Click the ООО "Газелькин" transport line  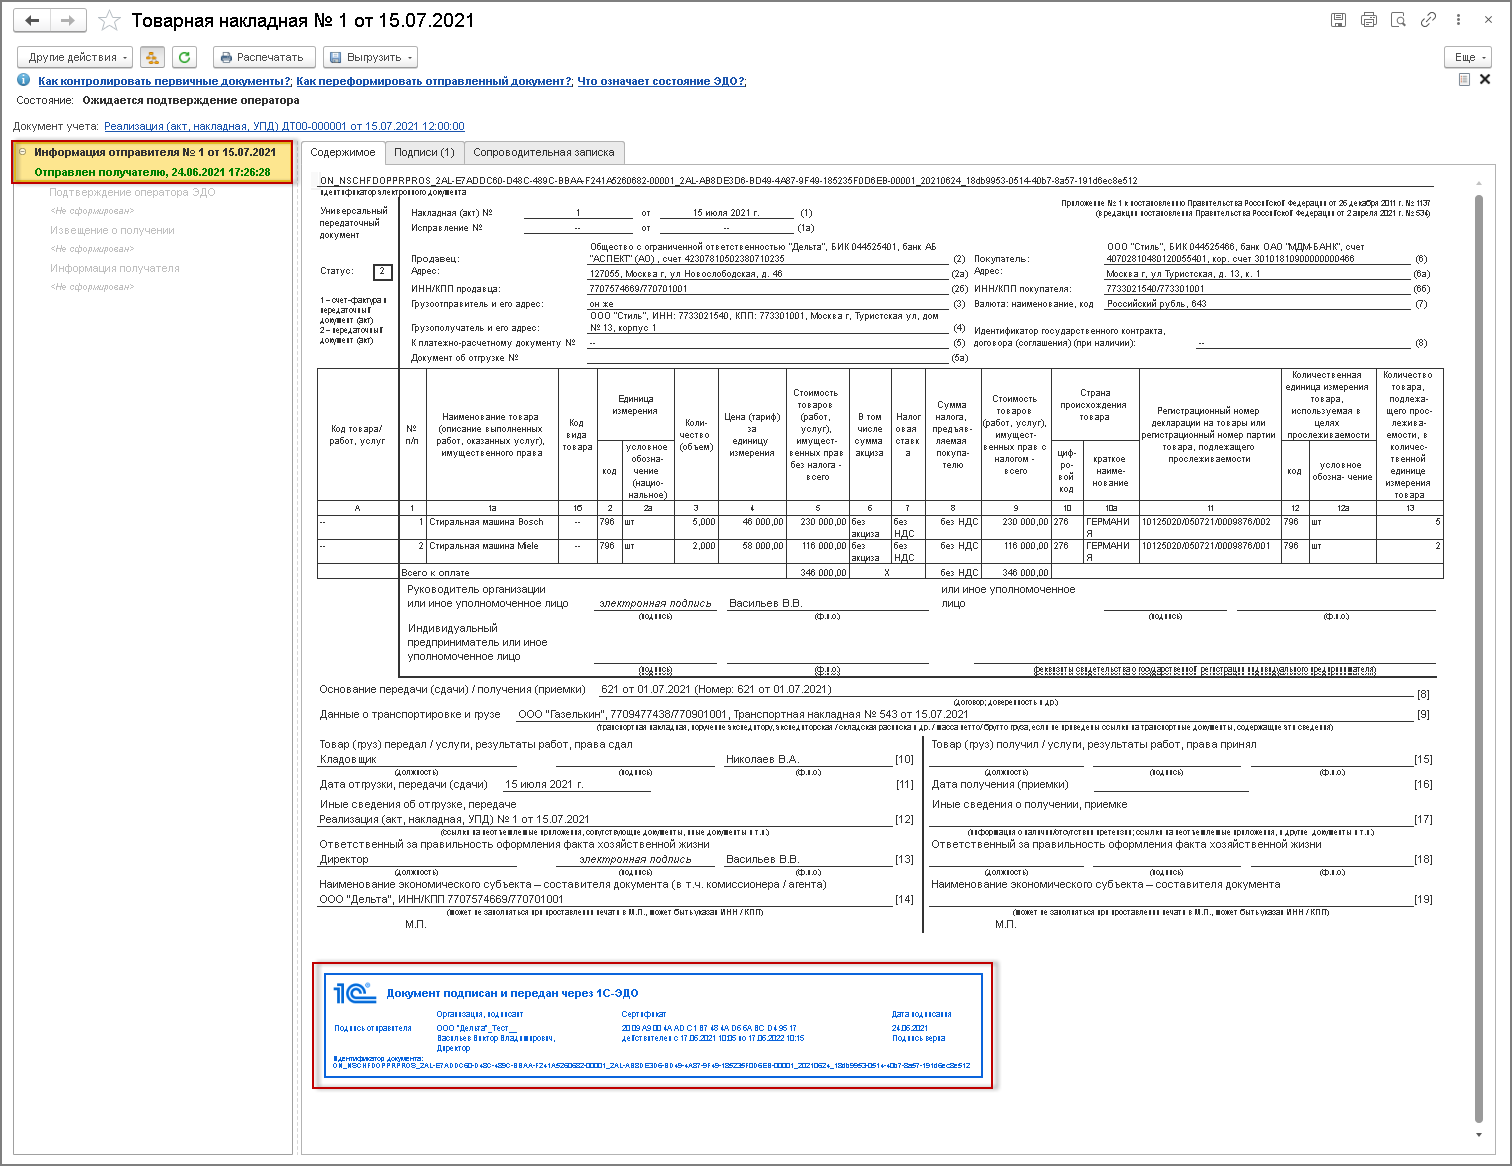(x=743, y=714)
